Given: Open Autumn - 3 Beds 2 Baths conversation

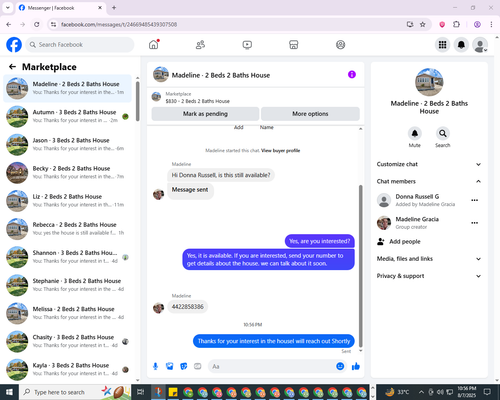Looking at the screenshot, I should point(68,116).
